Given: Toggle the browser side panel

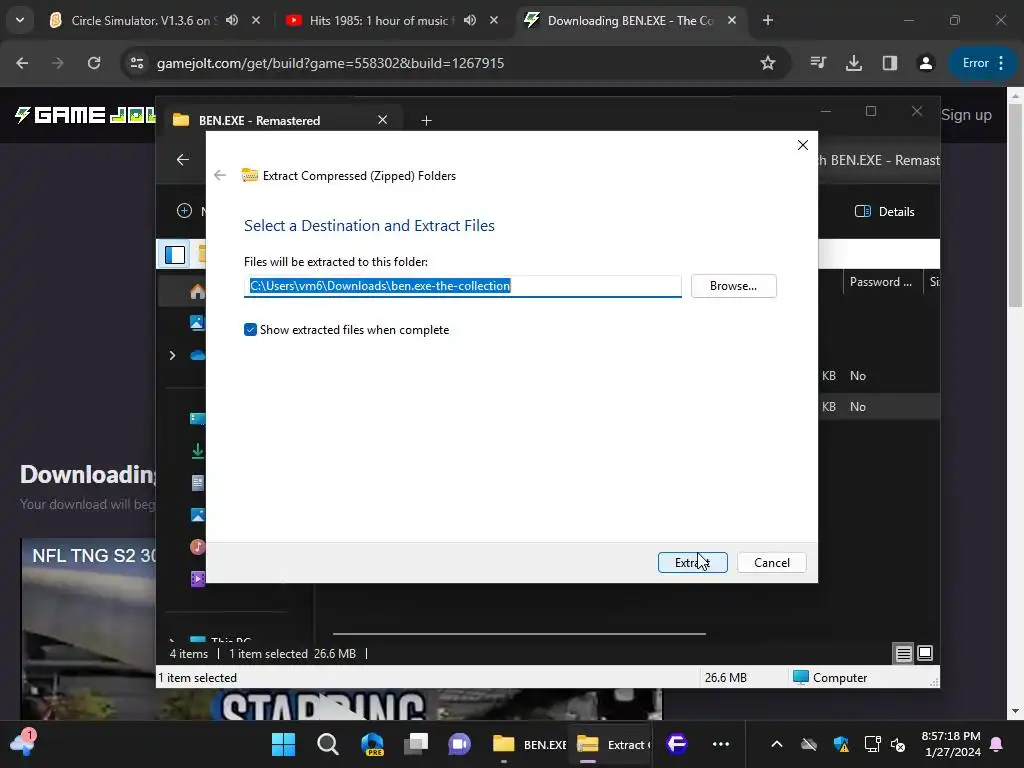Looking at the screenshot, I should click(x=889, y=63).
